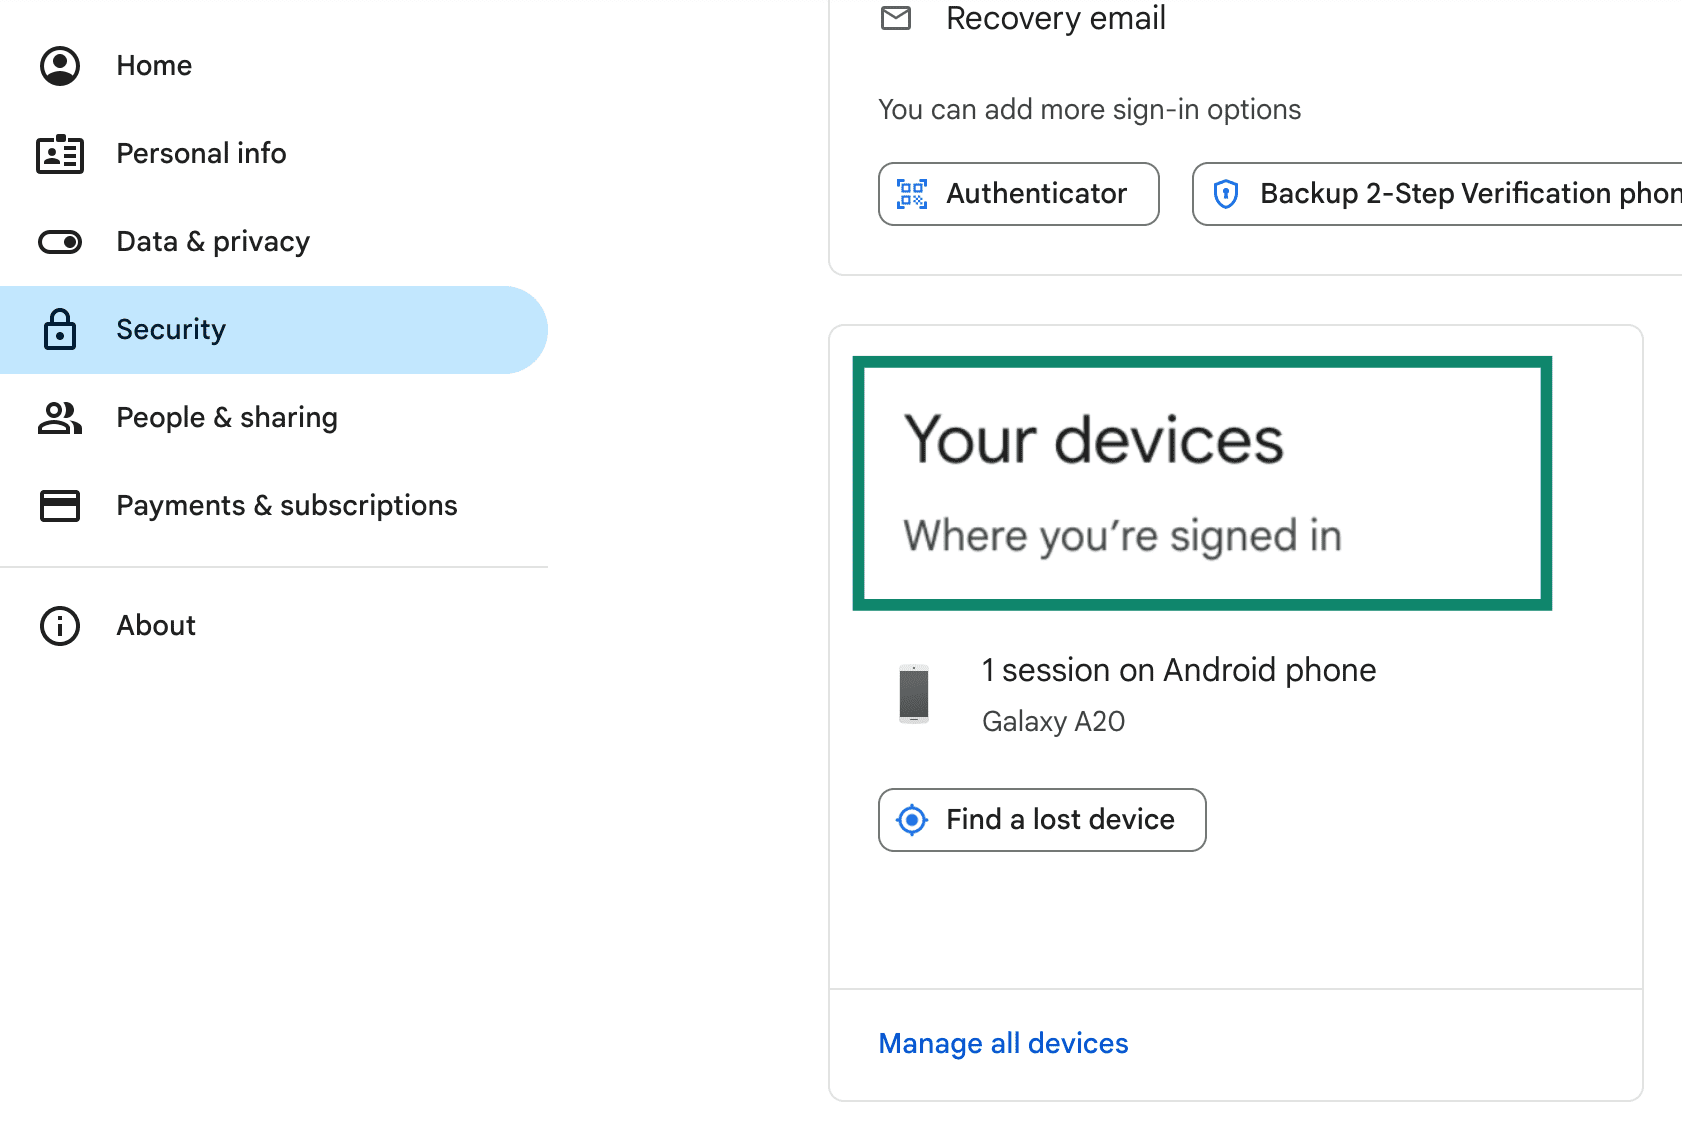Click the Recovery email envelope icon
This screenshot has width=1682, height=1148.
tap(896, 18)
